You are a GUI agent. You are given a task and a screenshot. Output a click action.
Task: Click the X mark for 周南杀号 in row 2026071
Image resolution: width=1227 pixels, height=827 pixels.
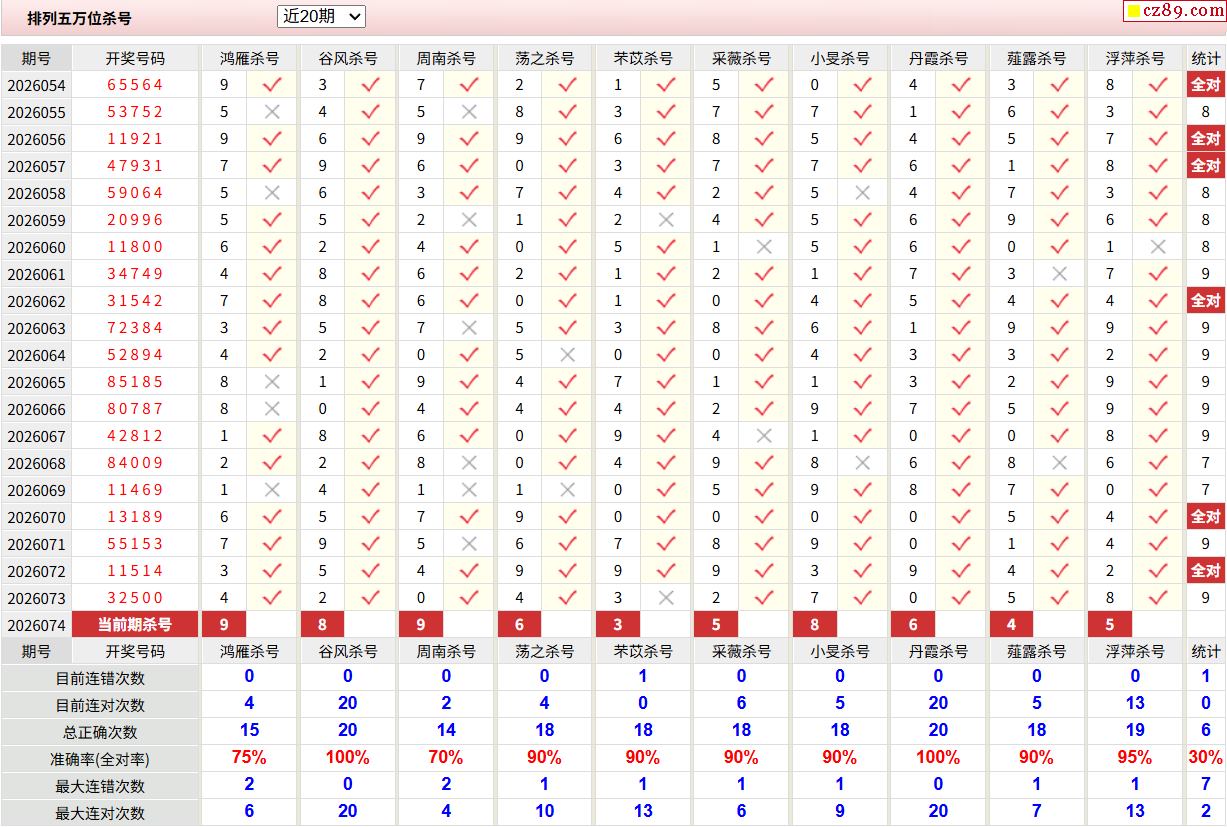(469, 544)
